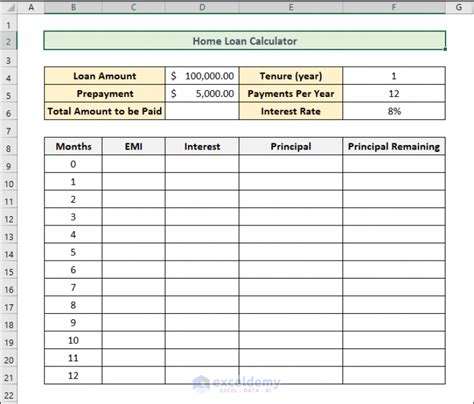This screenshot has width=474, height=404.
Task: Click the empty Interest cell for month 9
Action: [x=202, y=323]
